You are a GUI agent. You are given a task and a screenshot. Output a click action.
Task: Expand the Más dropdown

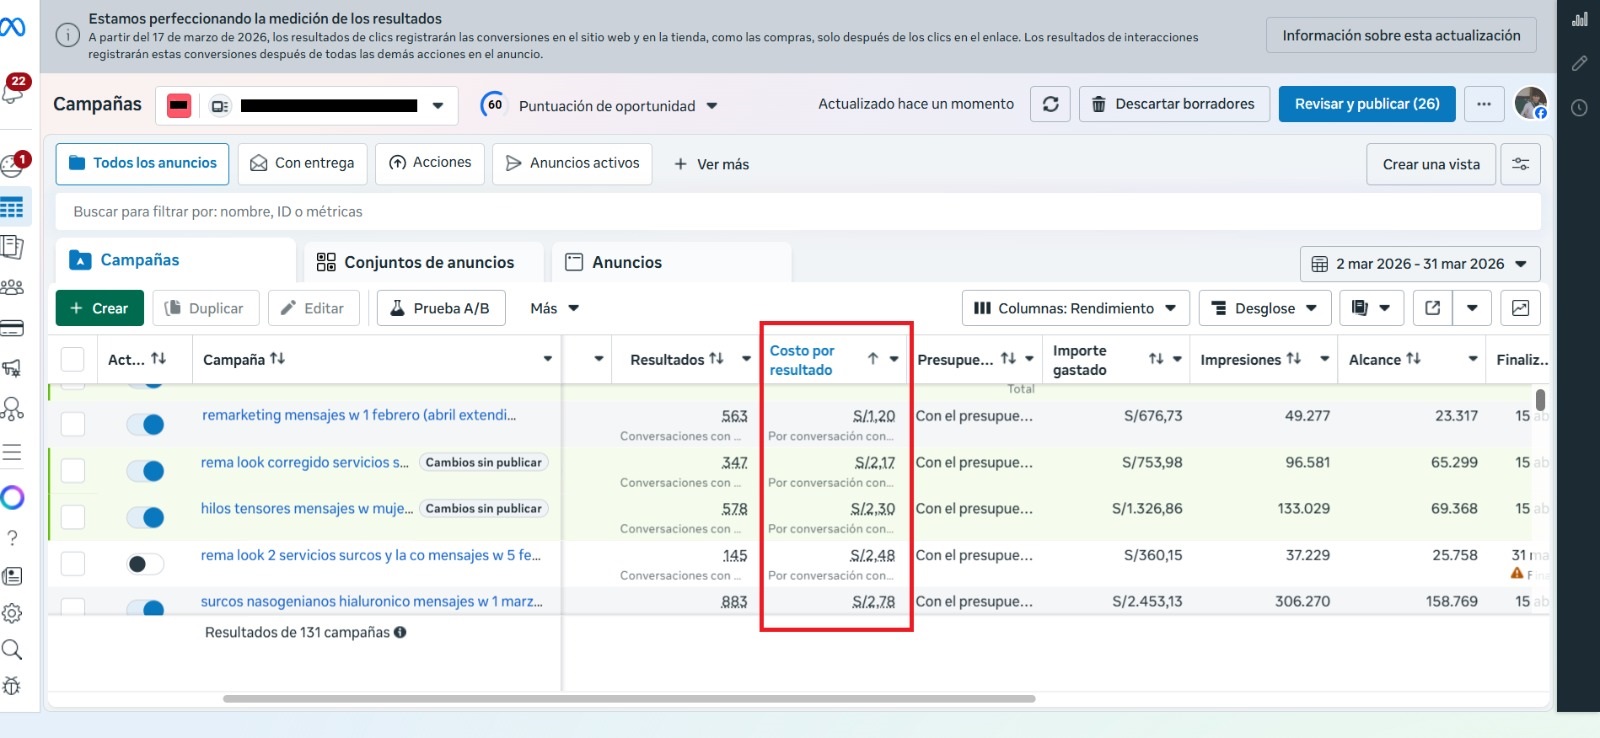tap(555, 308)
